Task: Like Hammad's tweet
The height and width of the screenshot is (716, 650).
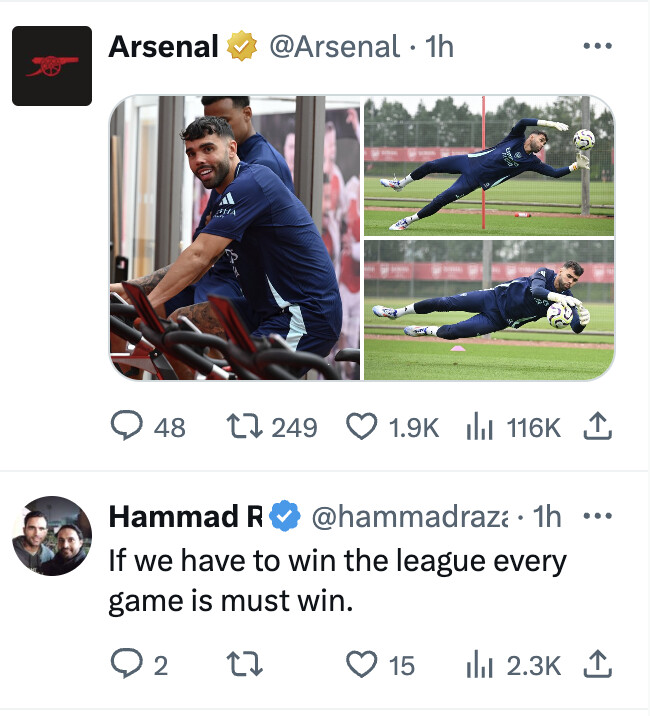Action: [x=380, y=664]
